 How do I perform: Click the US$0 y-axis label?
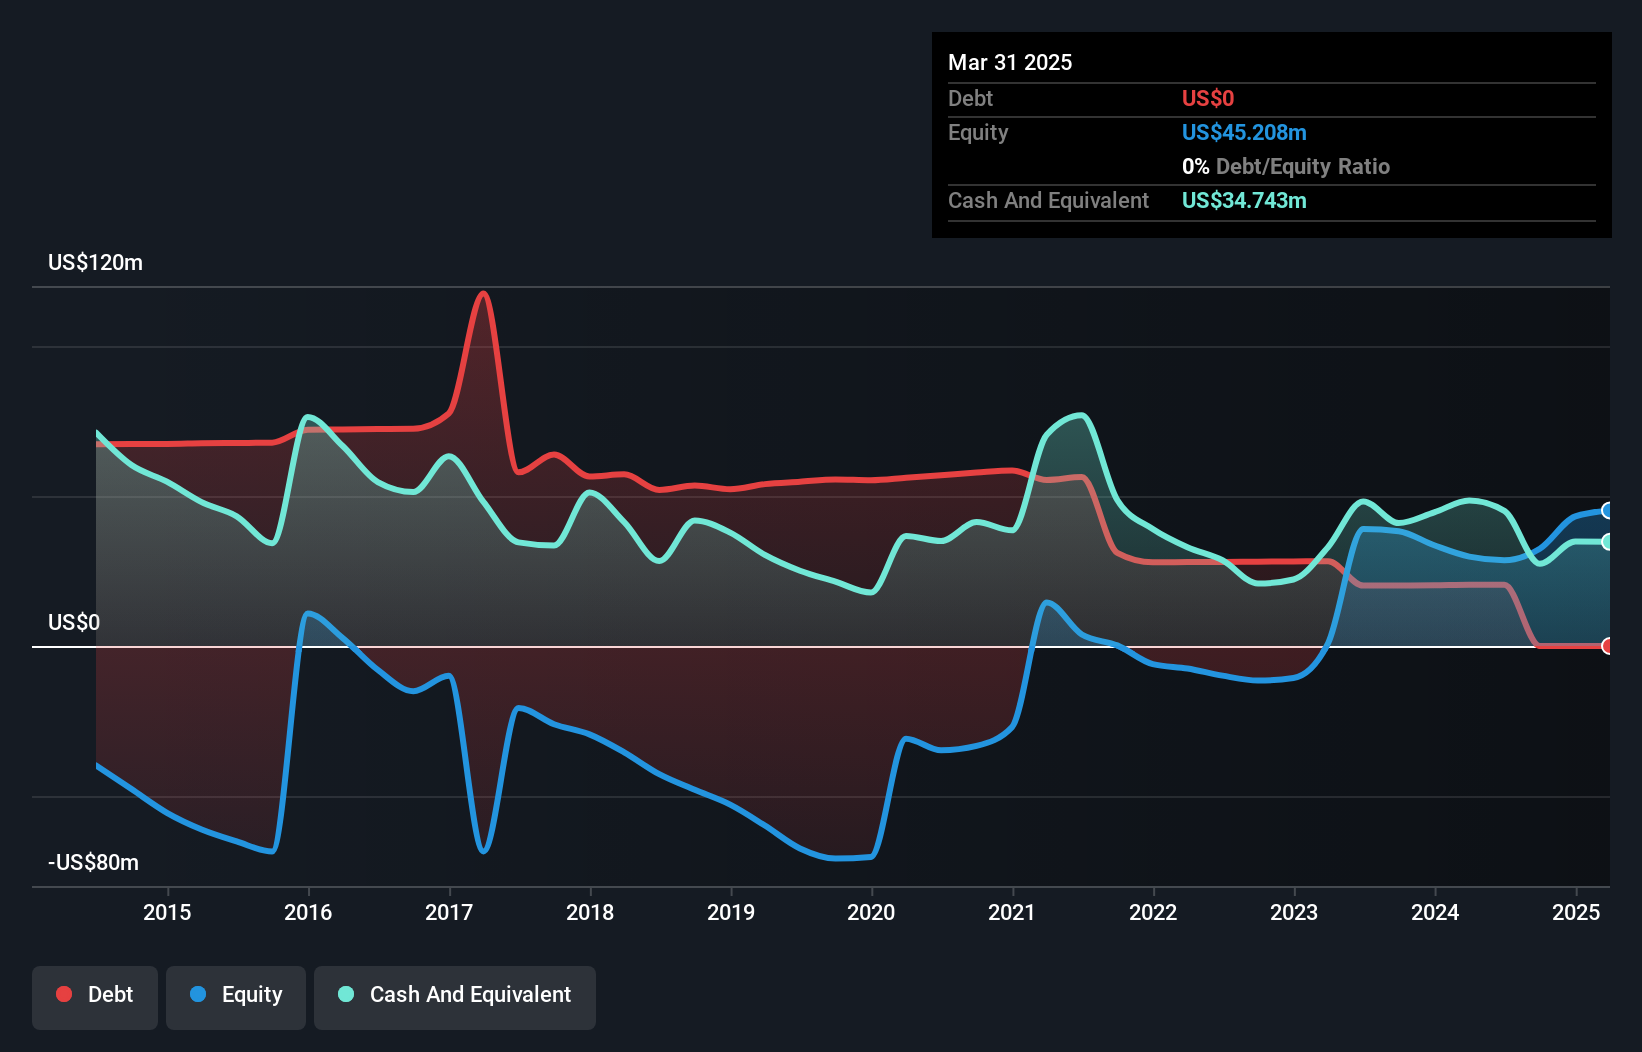coord(74,623)
